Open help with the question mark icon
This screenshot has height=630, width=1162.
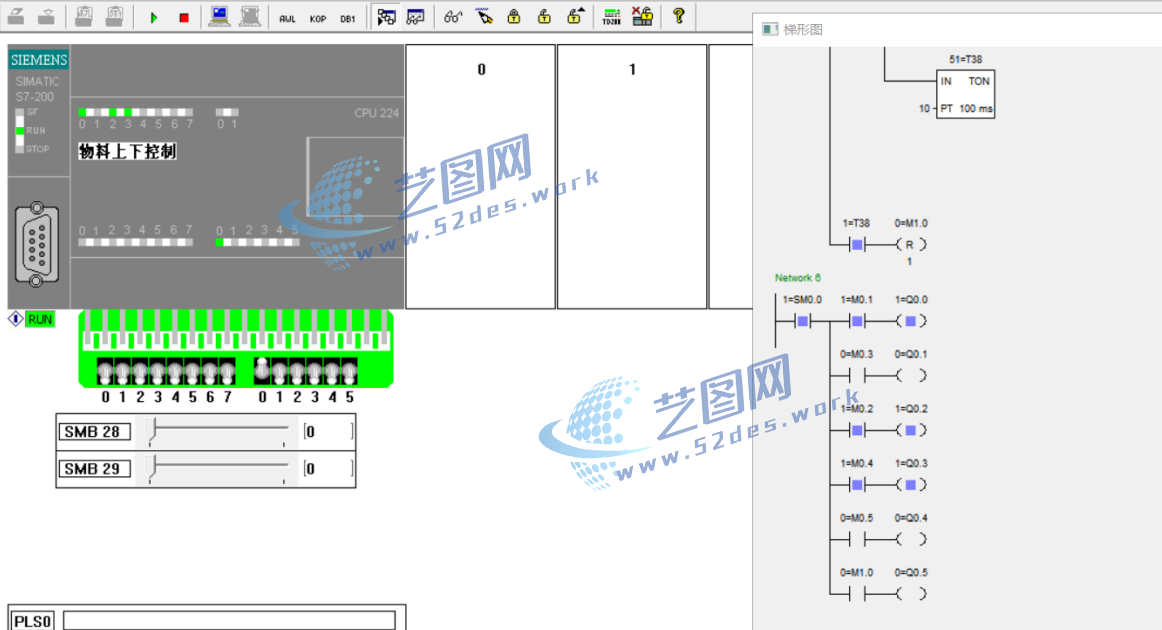pos(678,17)
